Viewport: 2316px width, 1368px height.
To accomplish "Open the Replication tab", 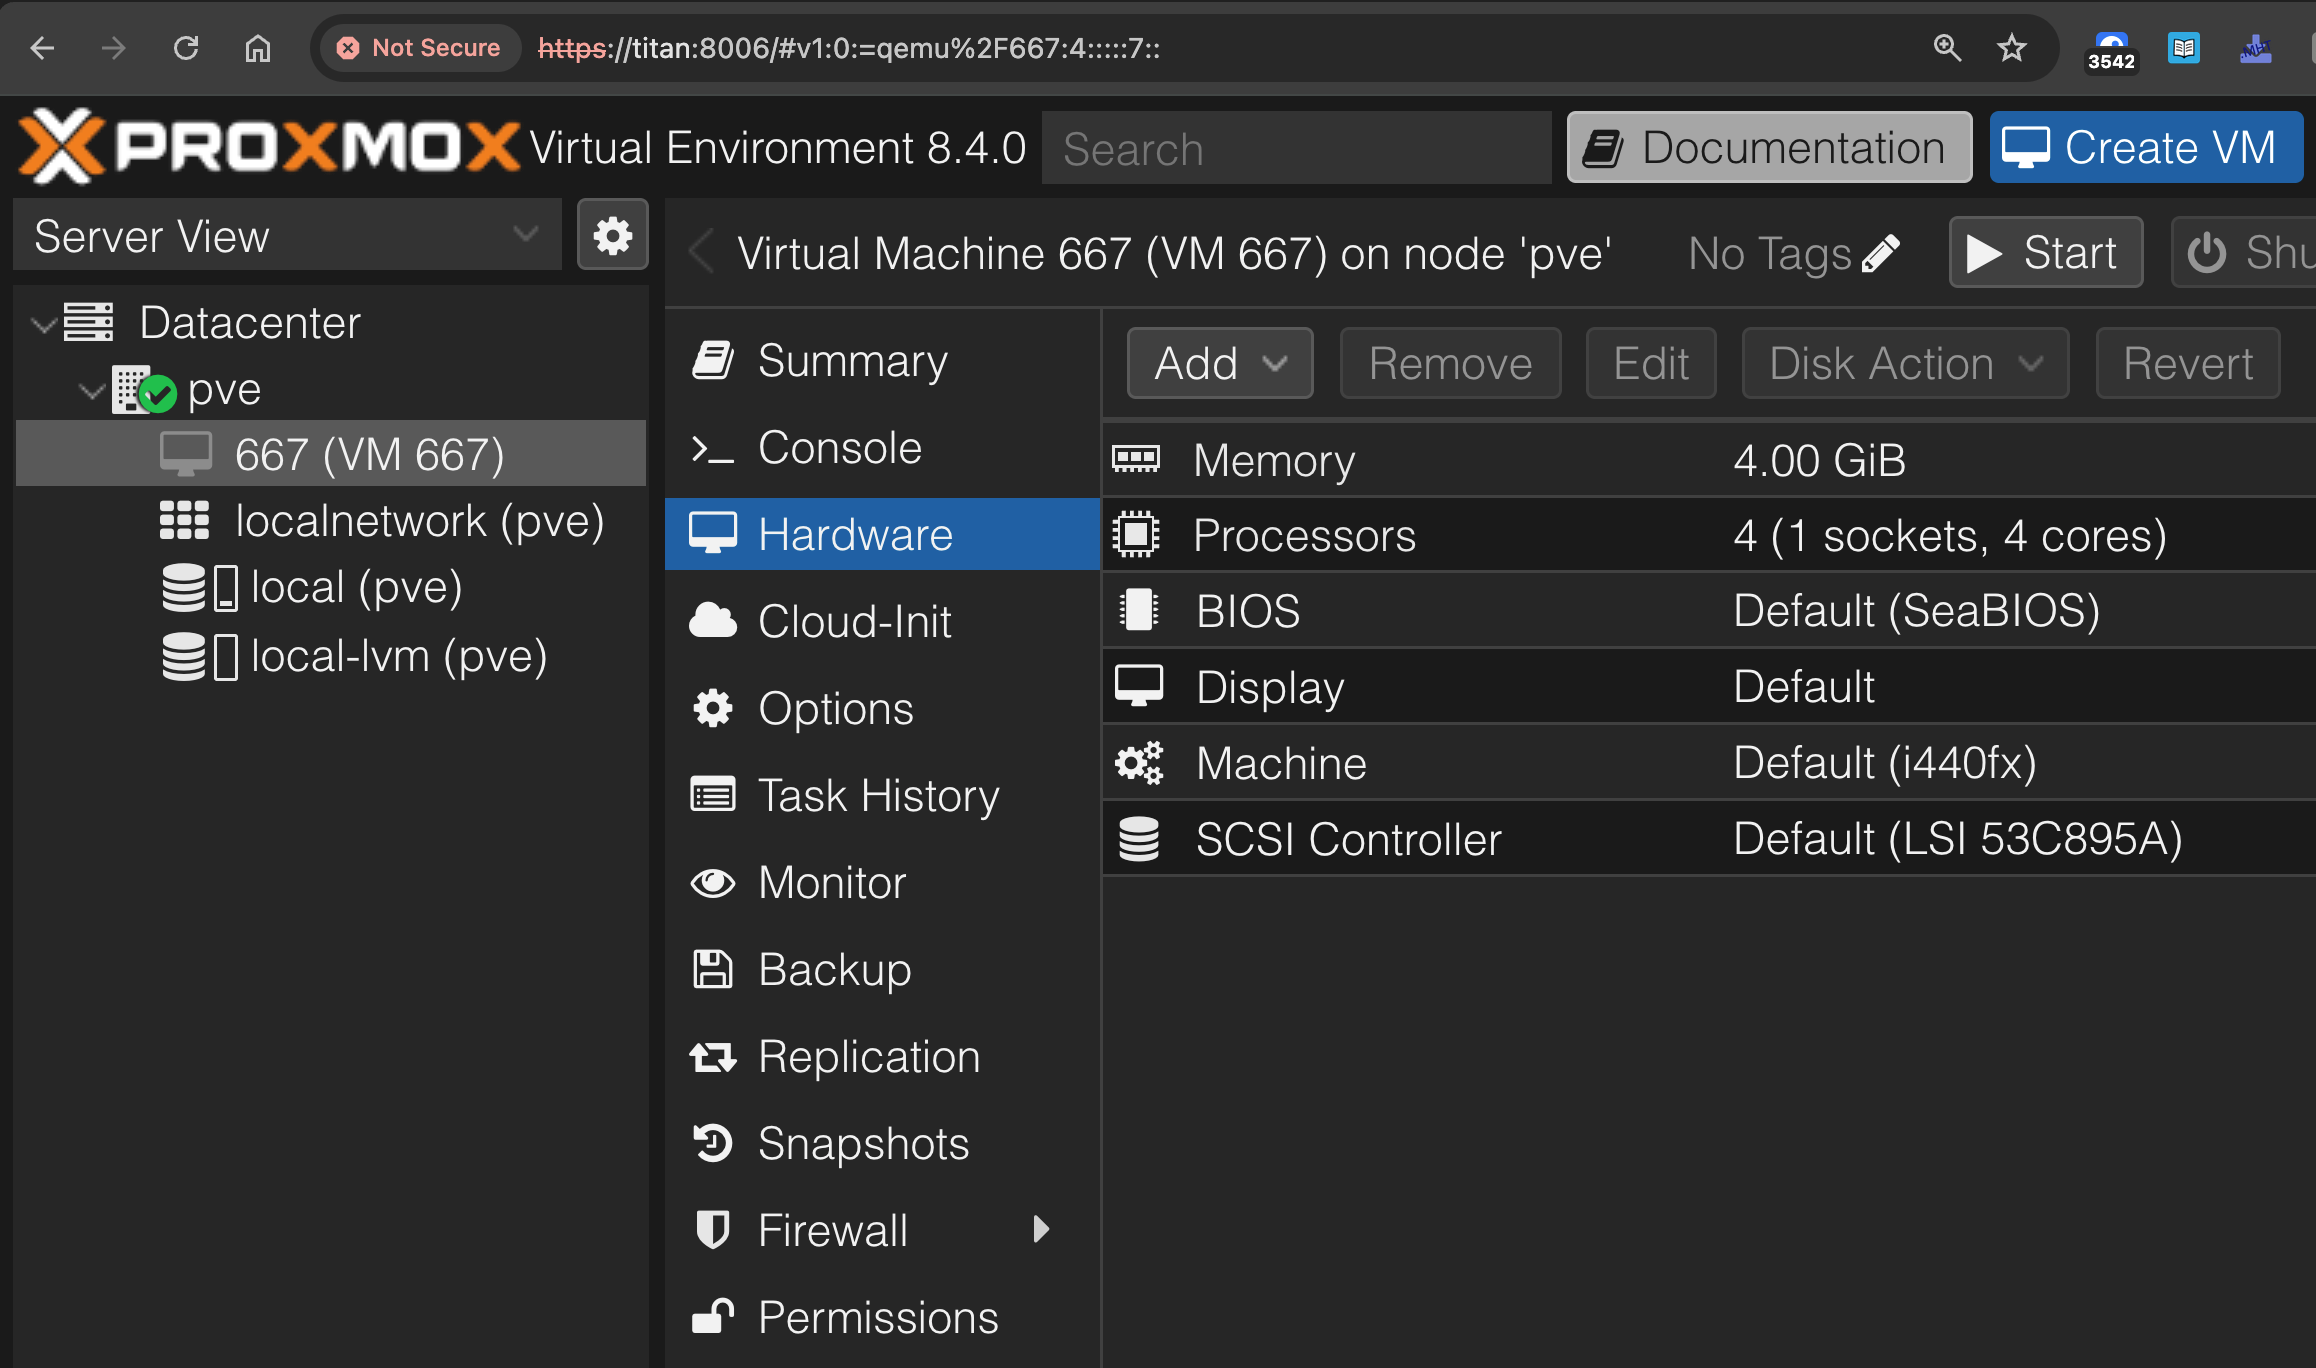I will [882, 1056].
